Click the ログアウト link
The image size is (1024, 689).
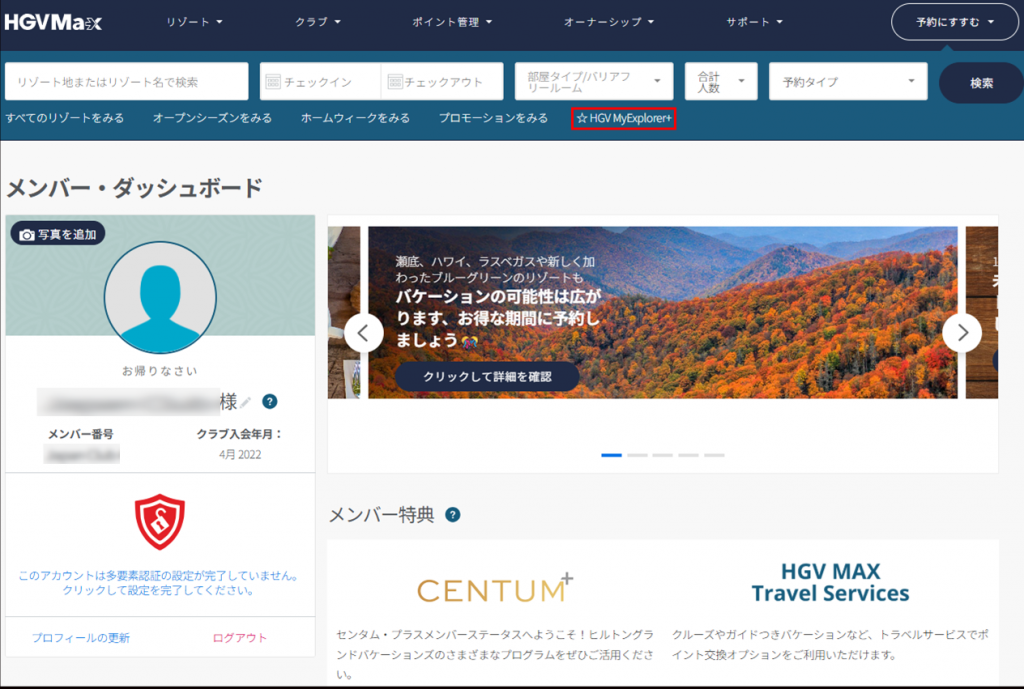(239, 637)
